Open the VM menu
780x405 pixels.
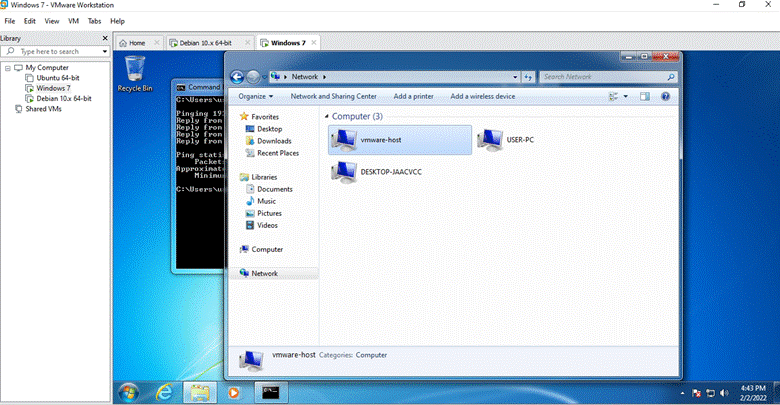tap(74, 21)
